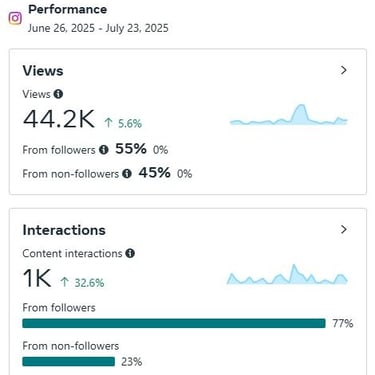Open the Views info tooltip icon
Screen dimensions: 375x375
tap(58, 94)
